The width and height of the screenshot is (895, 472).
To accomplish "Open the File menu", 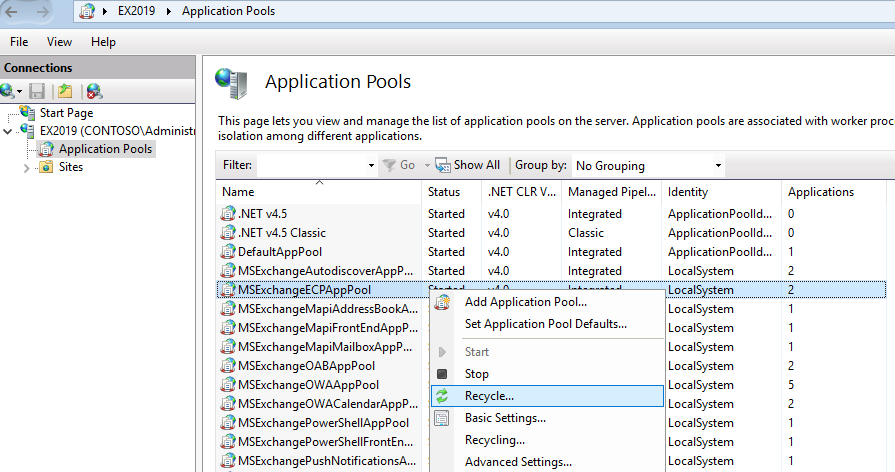I will point(19,42).
